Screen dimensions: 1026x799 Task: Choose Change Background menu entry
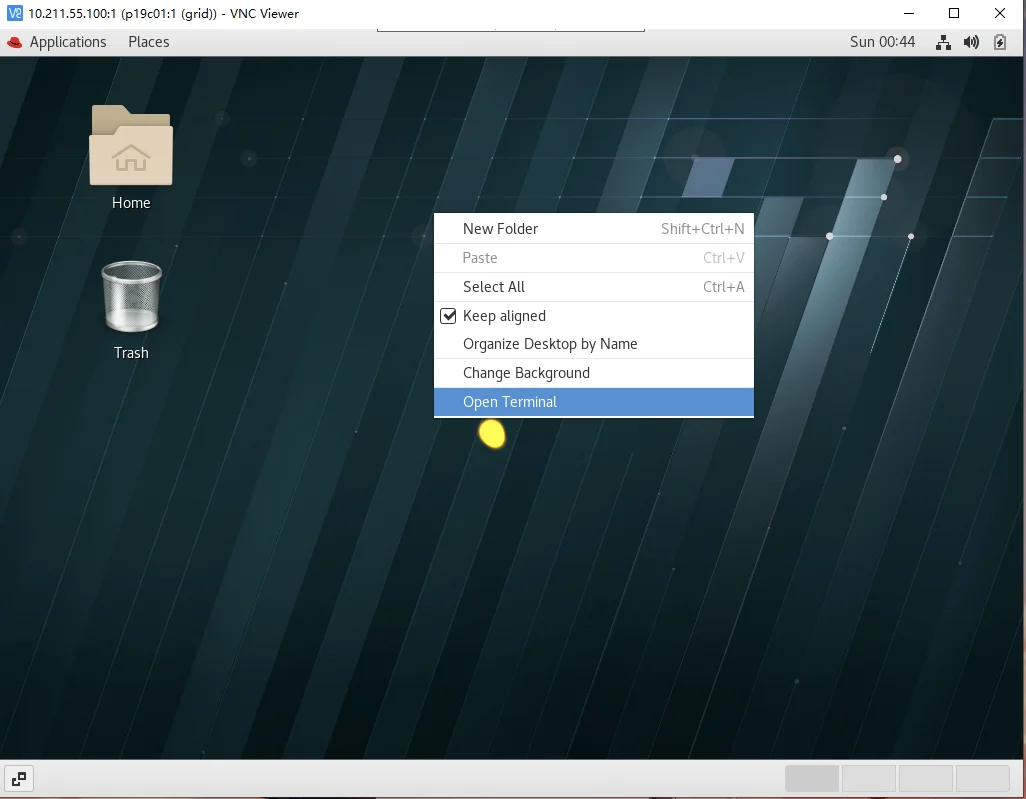tap(593, 373)
